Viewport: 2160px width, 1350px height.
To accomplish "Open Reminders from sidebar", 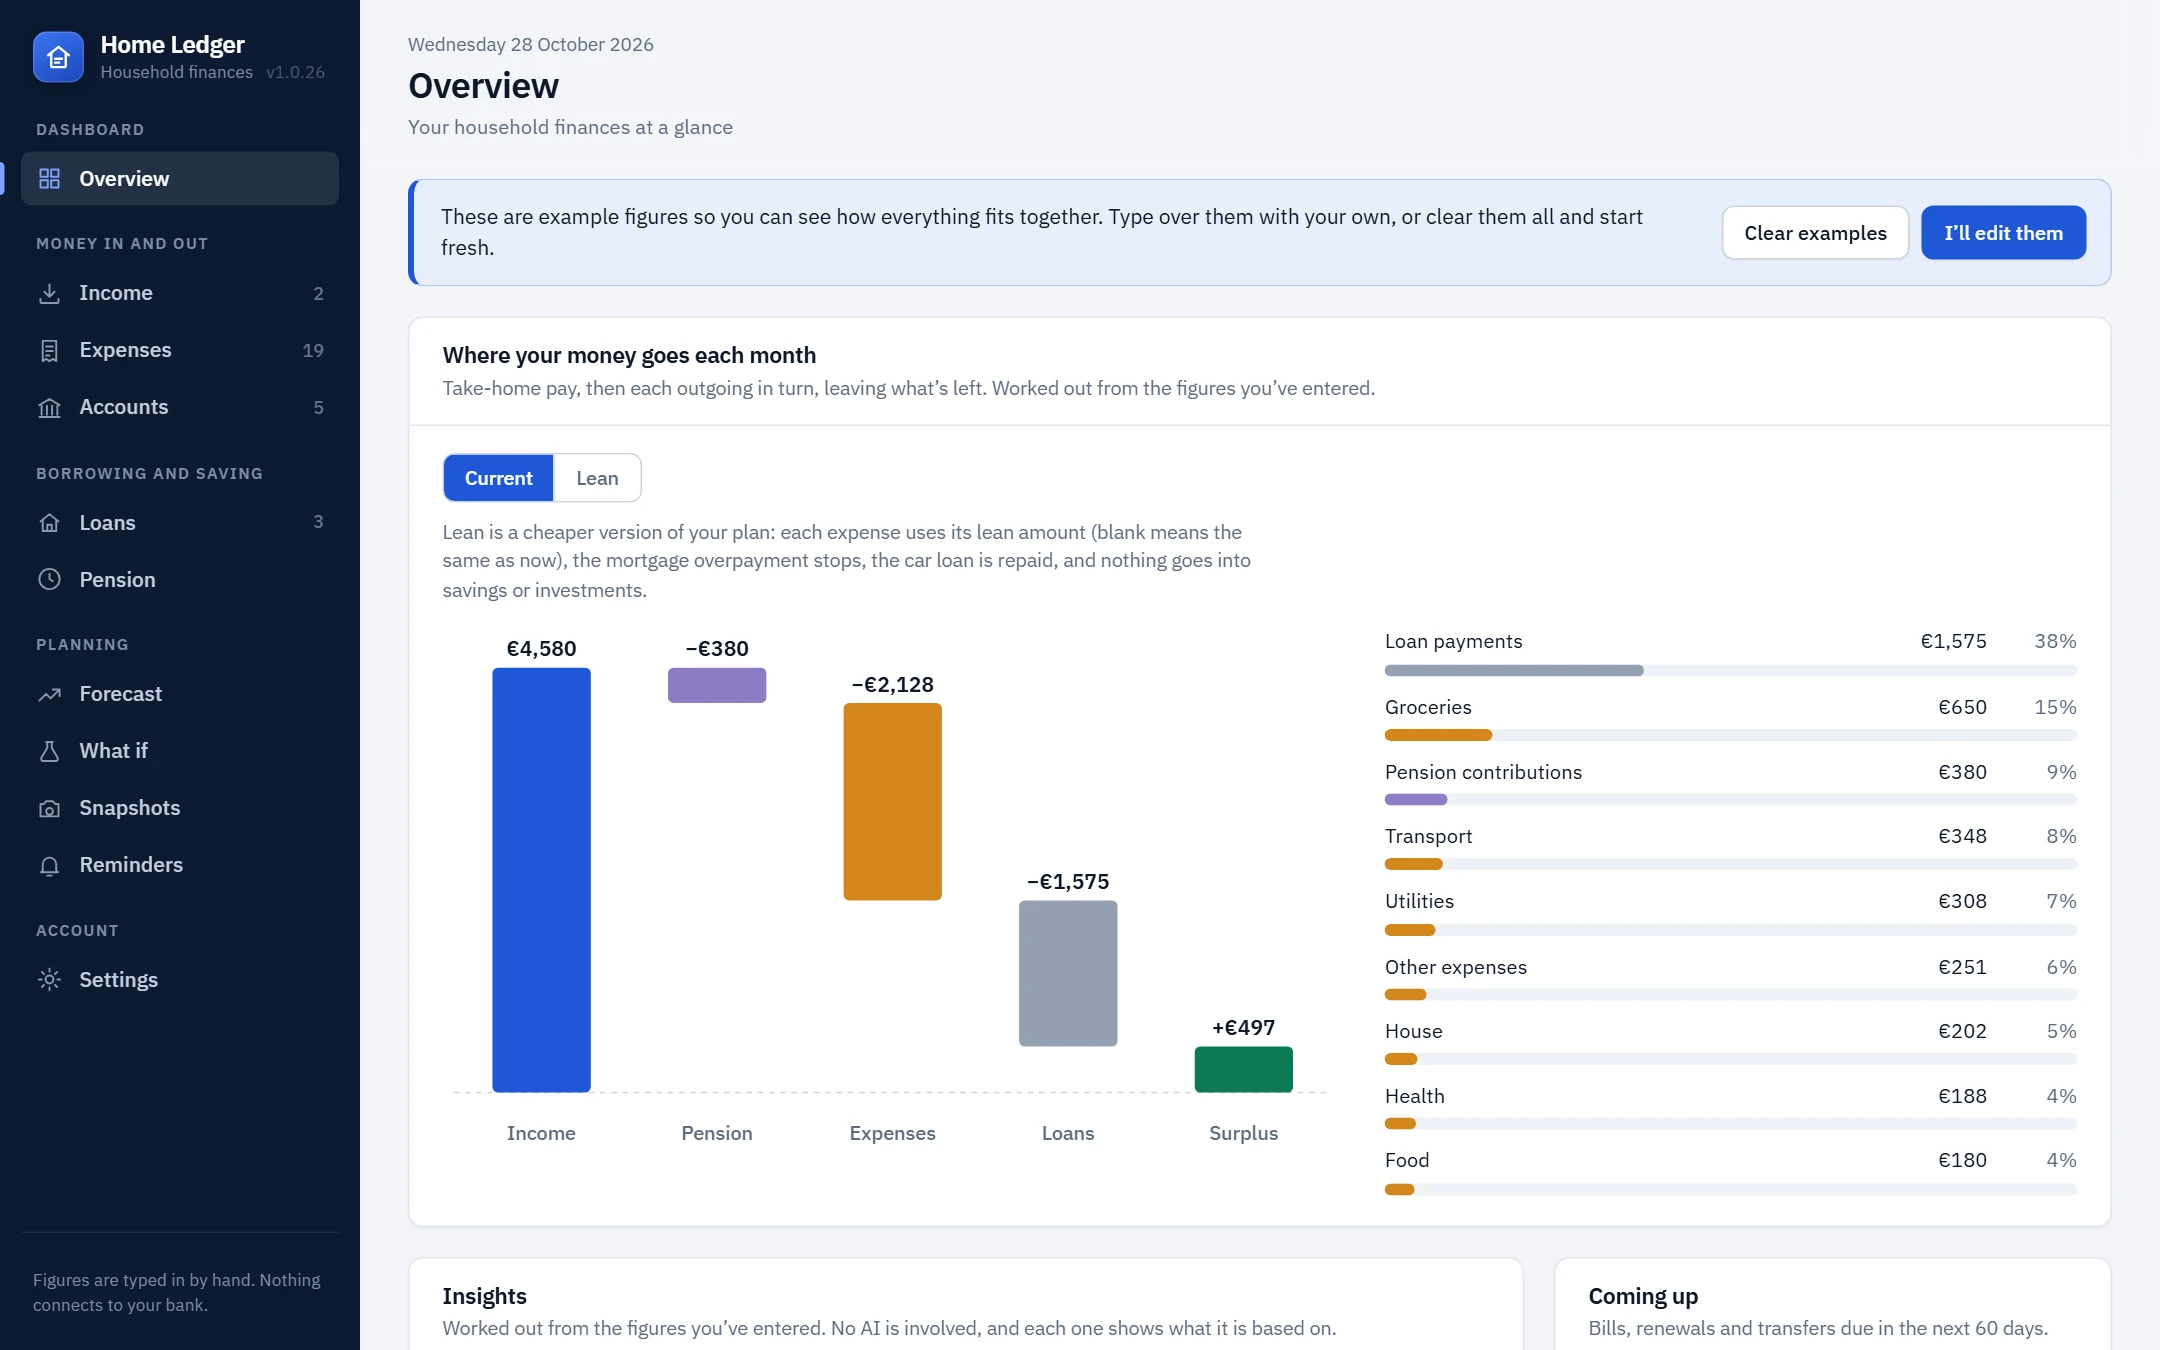I will [x=180, y=865].
